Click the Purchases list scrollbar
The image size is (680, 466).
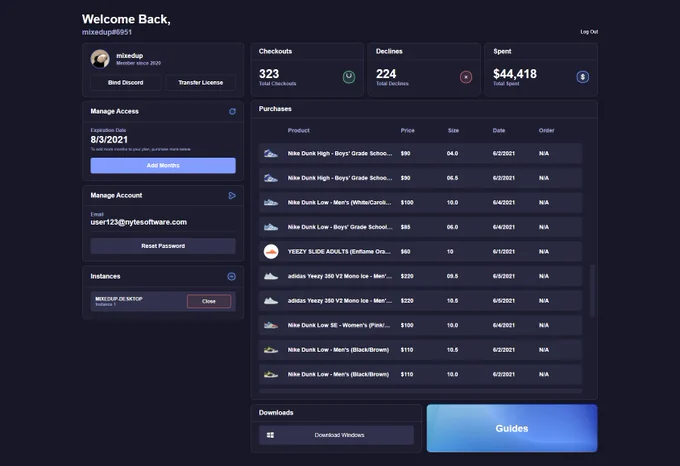click(592, 290)
